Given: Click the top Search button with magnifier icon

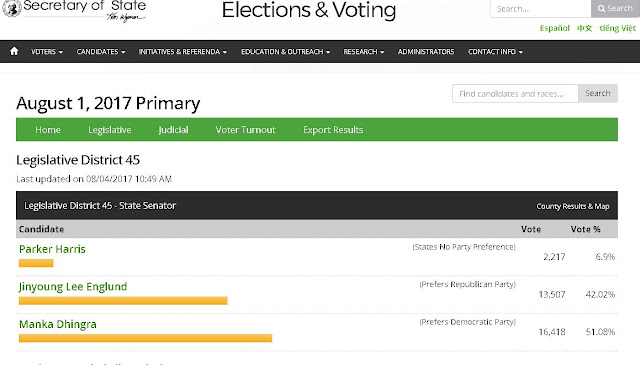Looking at the screenshot, I should coord(615,9).
